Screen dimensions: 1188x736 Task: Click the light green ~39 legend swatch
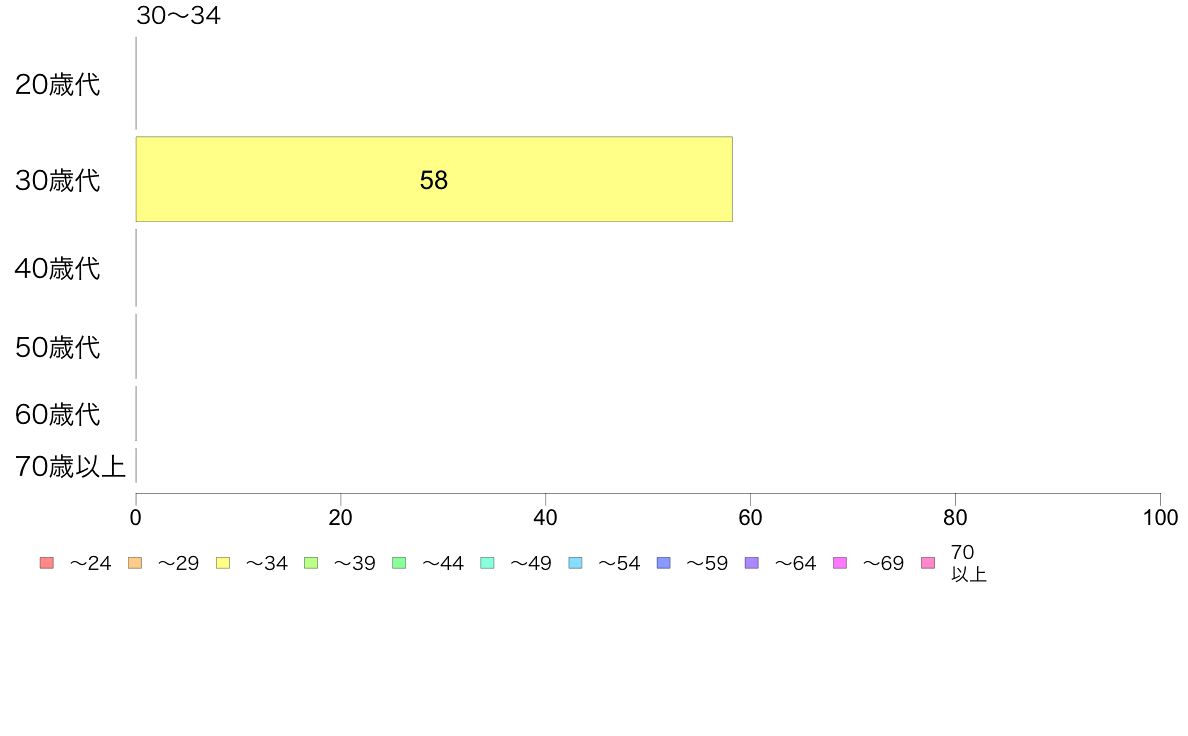311,562
